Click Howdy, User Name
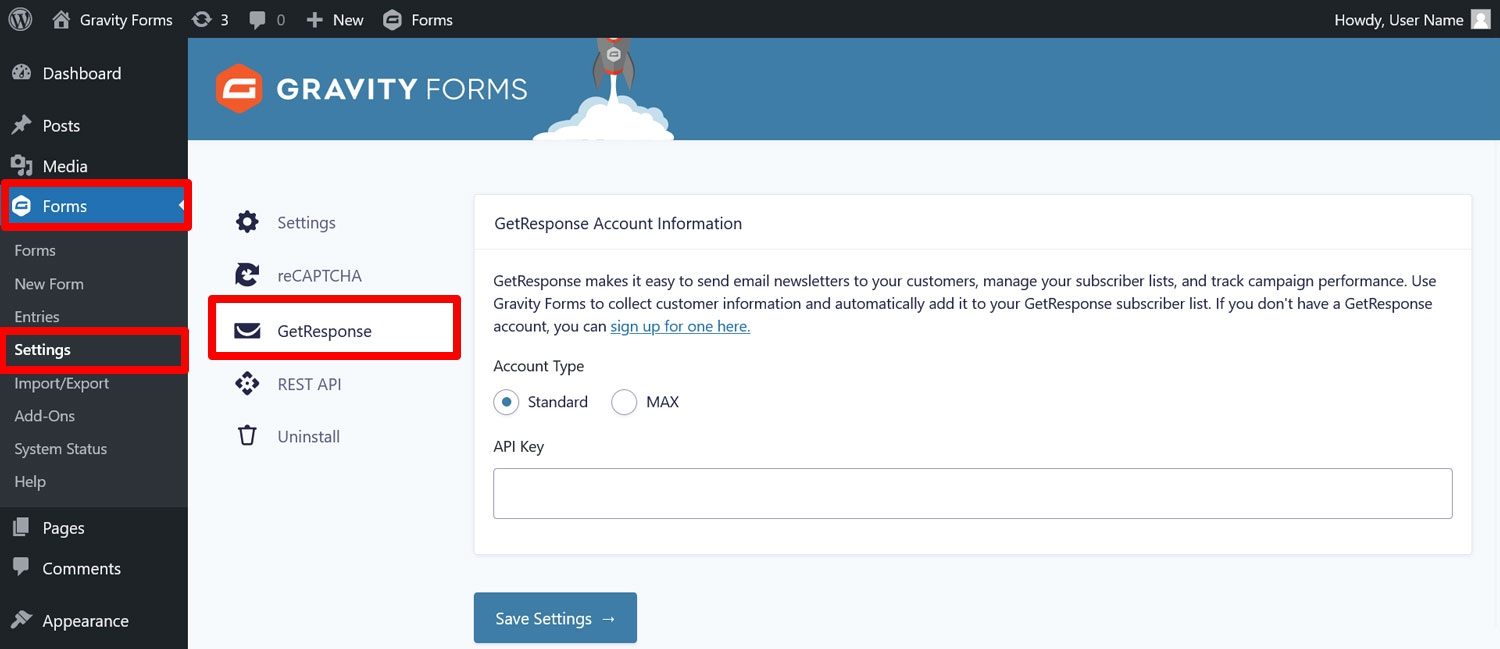This screenshot has width=1500, height=649. (1399, 20)
